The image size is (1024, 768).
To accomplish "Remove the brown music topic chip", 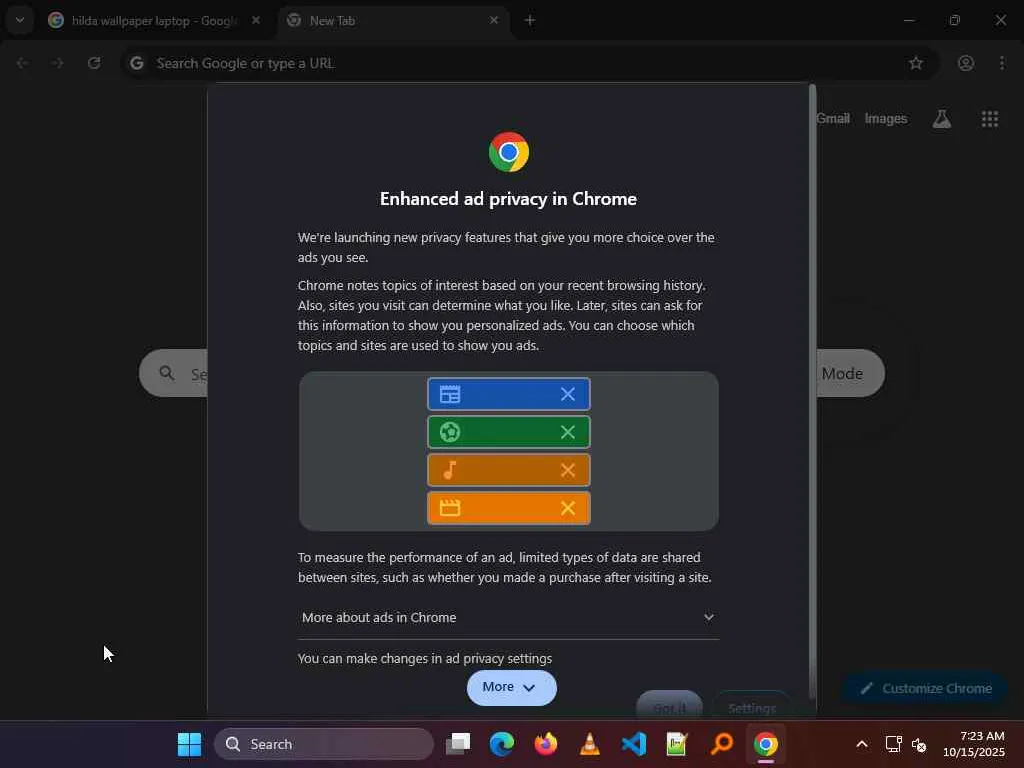I will 568,470.
